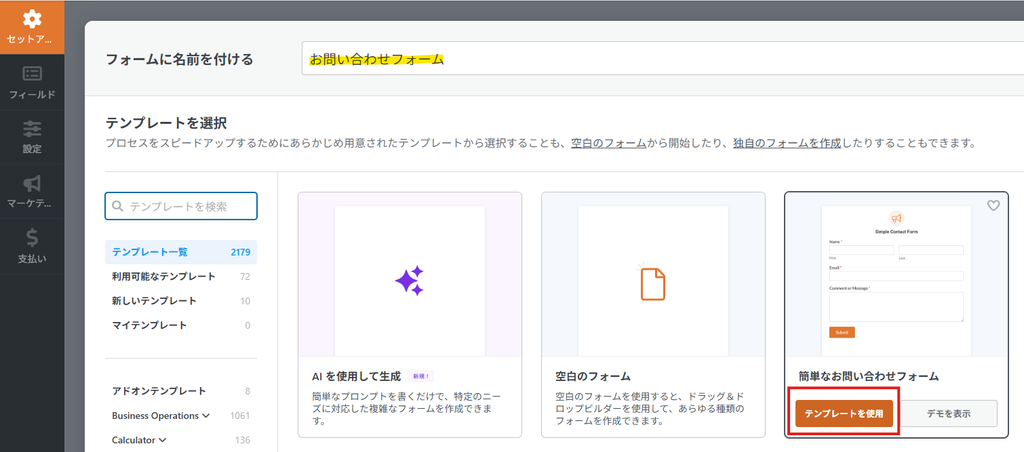Click the 1061 count beside Business Operations
This screenshot has width=1024, height=452.
(240, 415)
